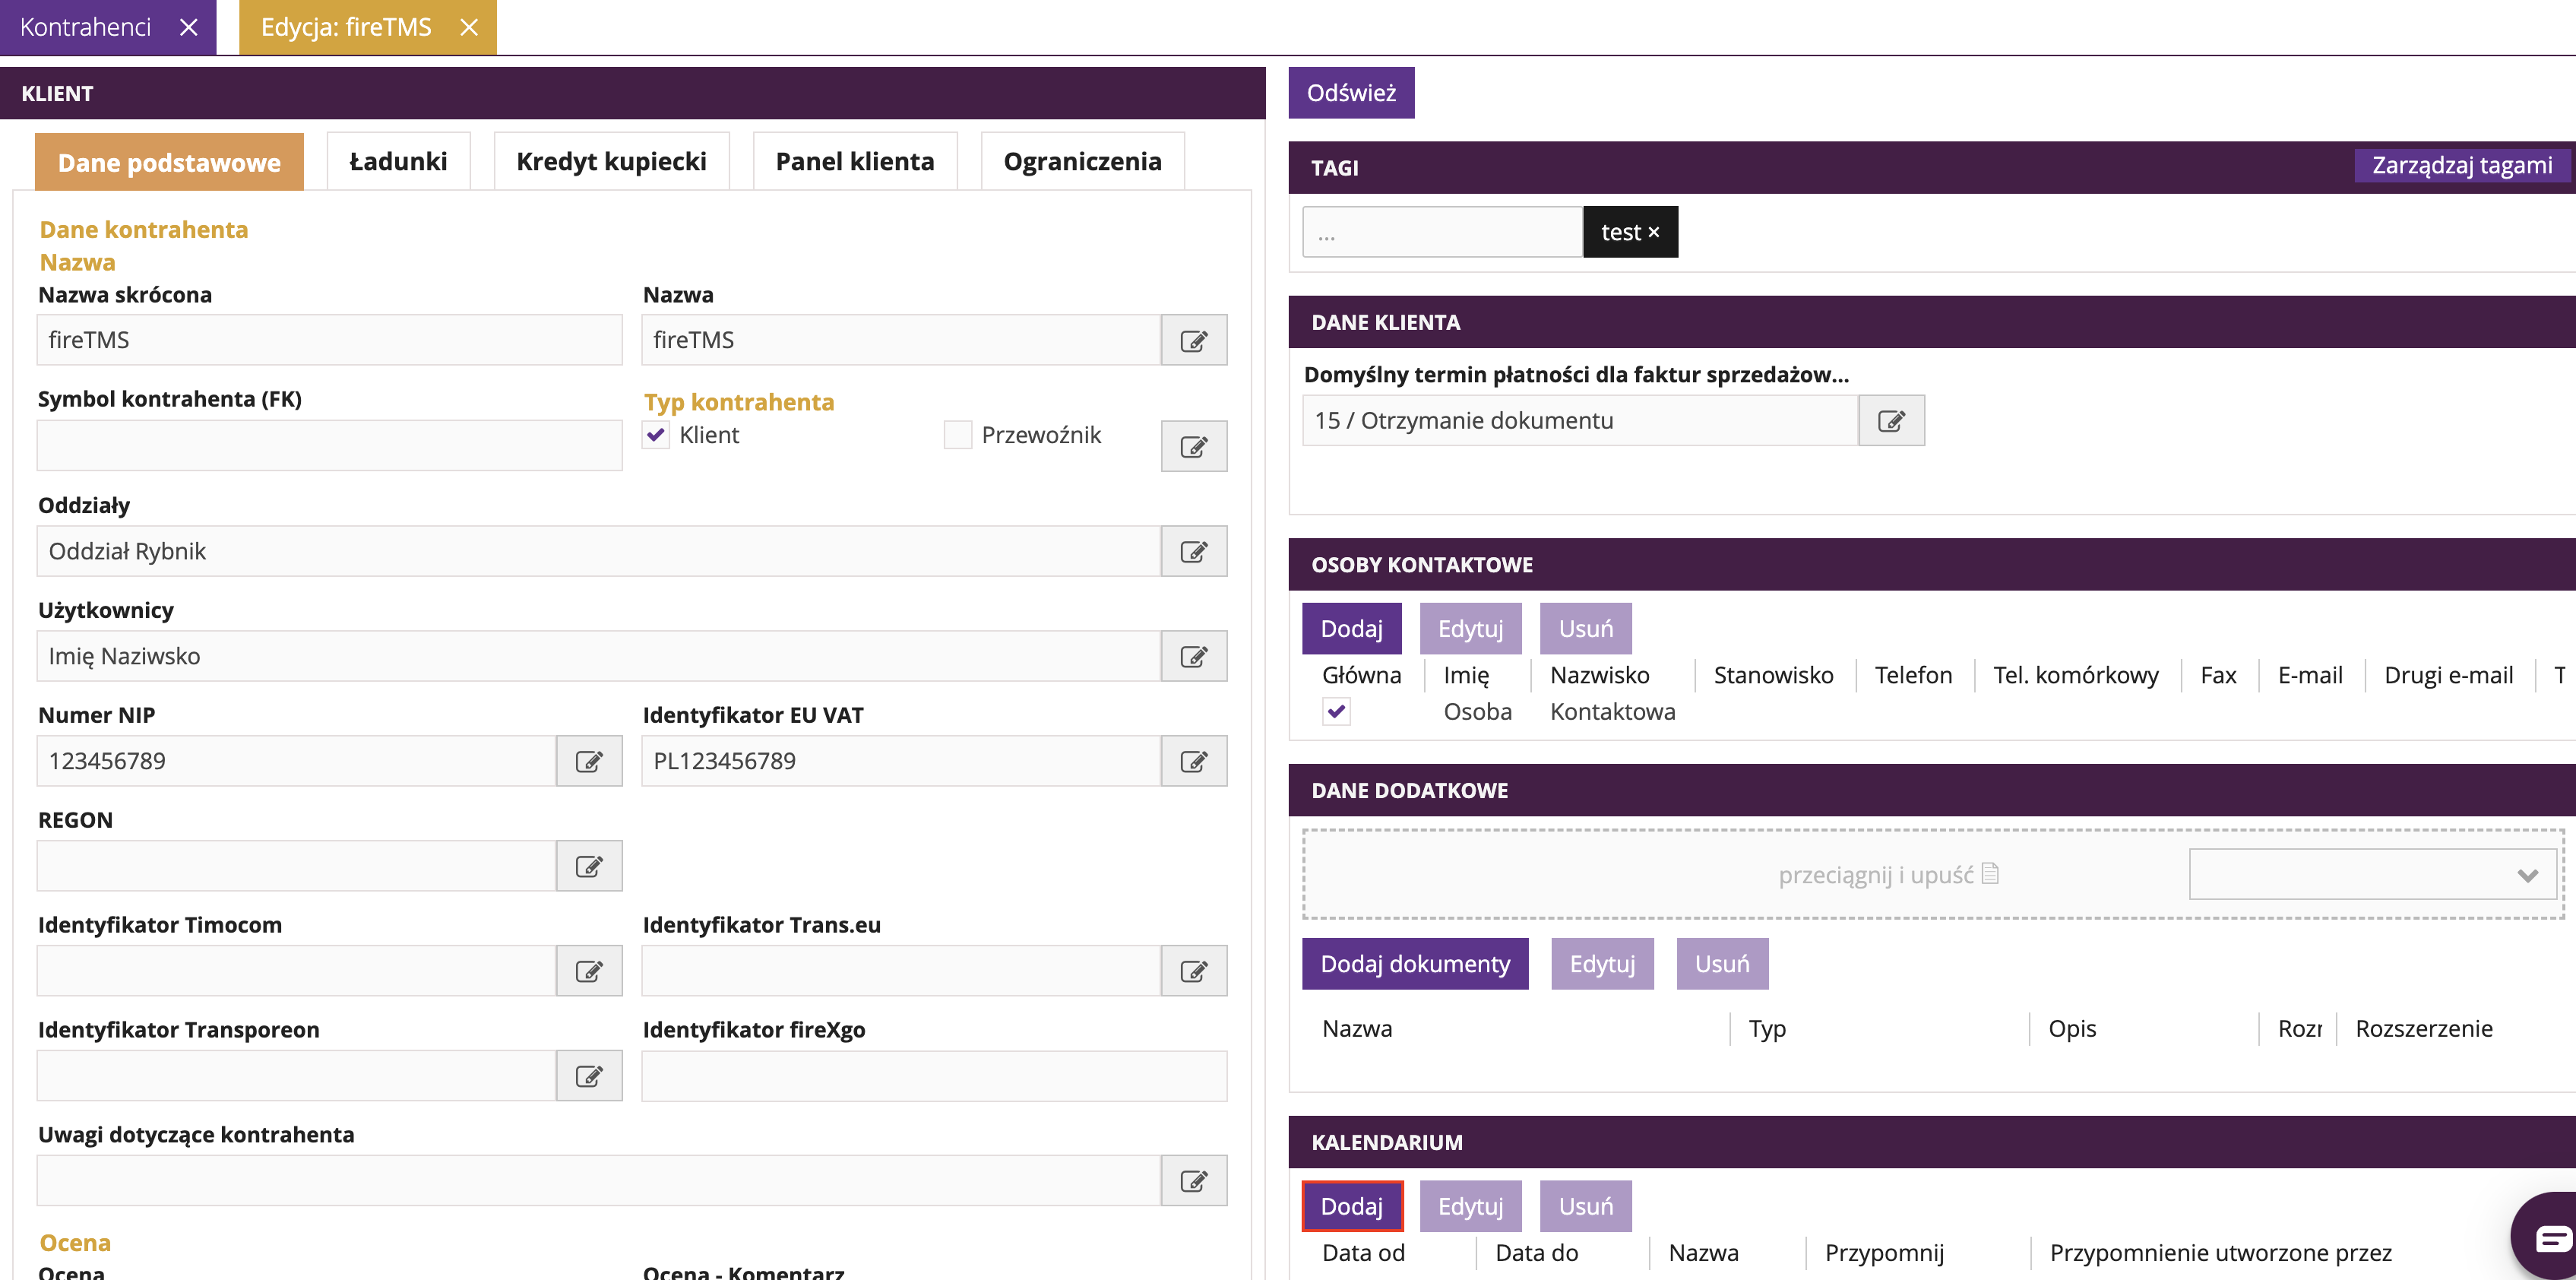Viewport: 2576px width, 1280px height.
Task: Toggle Główna checkbox for contact person
Action: (x=1336, y=712)
